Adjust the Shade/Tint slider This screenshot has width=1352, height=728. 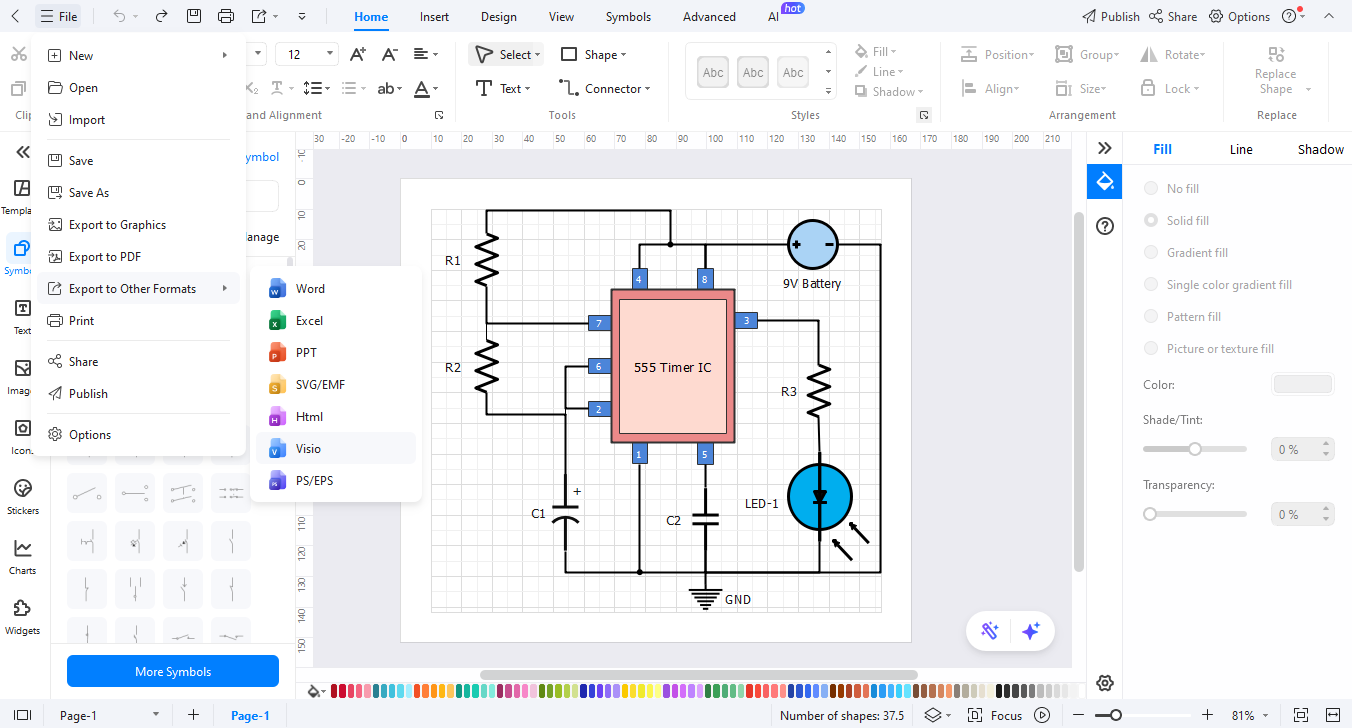point(1194,449)
